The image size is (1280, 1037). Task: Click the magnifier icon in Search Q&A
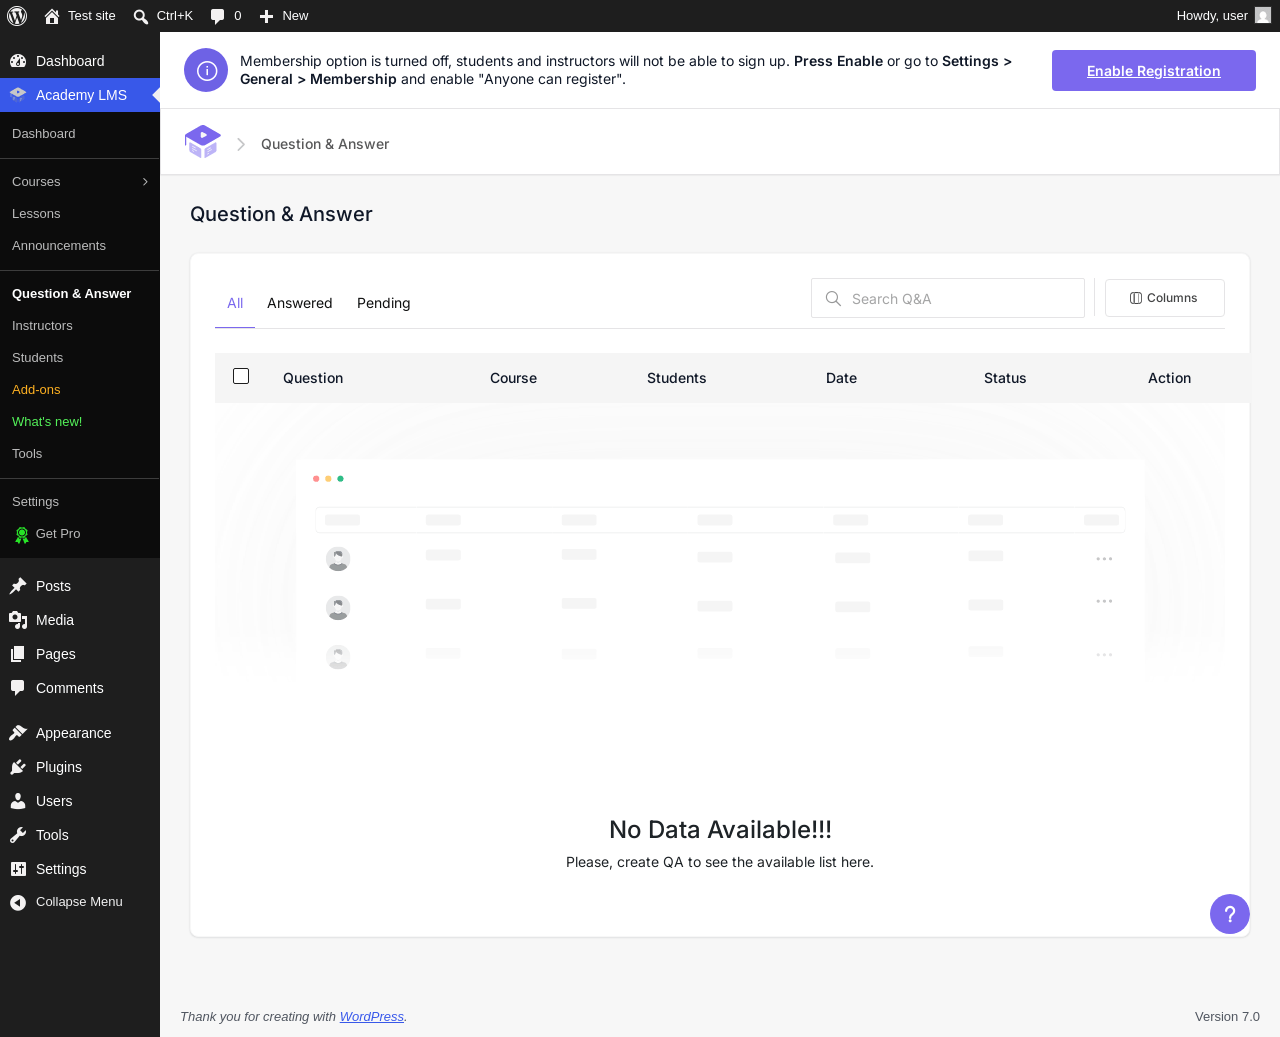coord(833,298)
